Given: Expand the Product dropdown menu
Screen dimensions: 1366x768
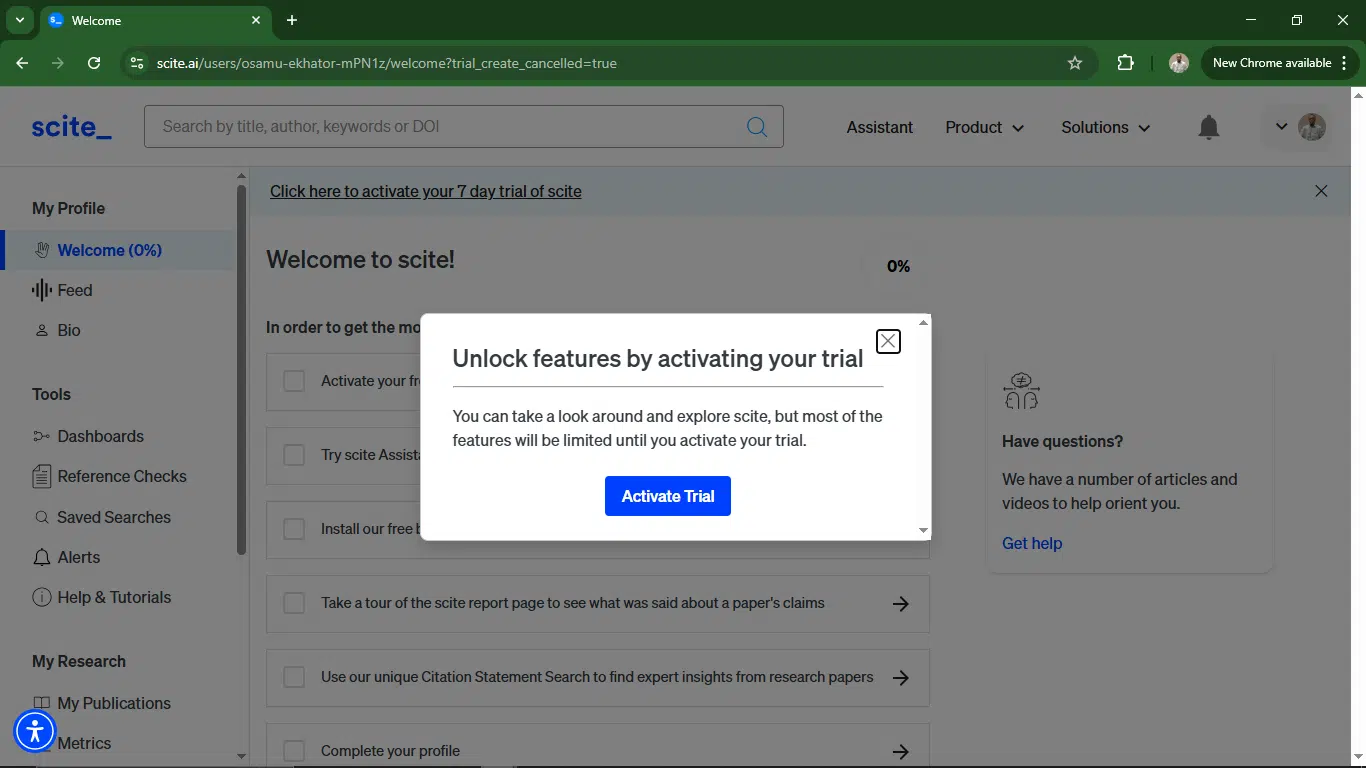Looking at the screenshot, I should coord(985,127).
